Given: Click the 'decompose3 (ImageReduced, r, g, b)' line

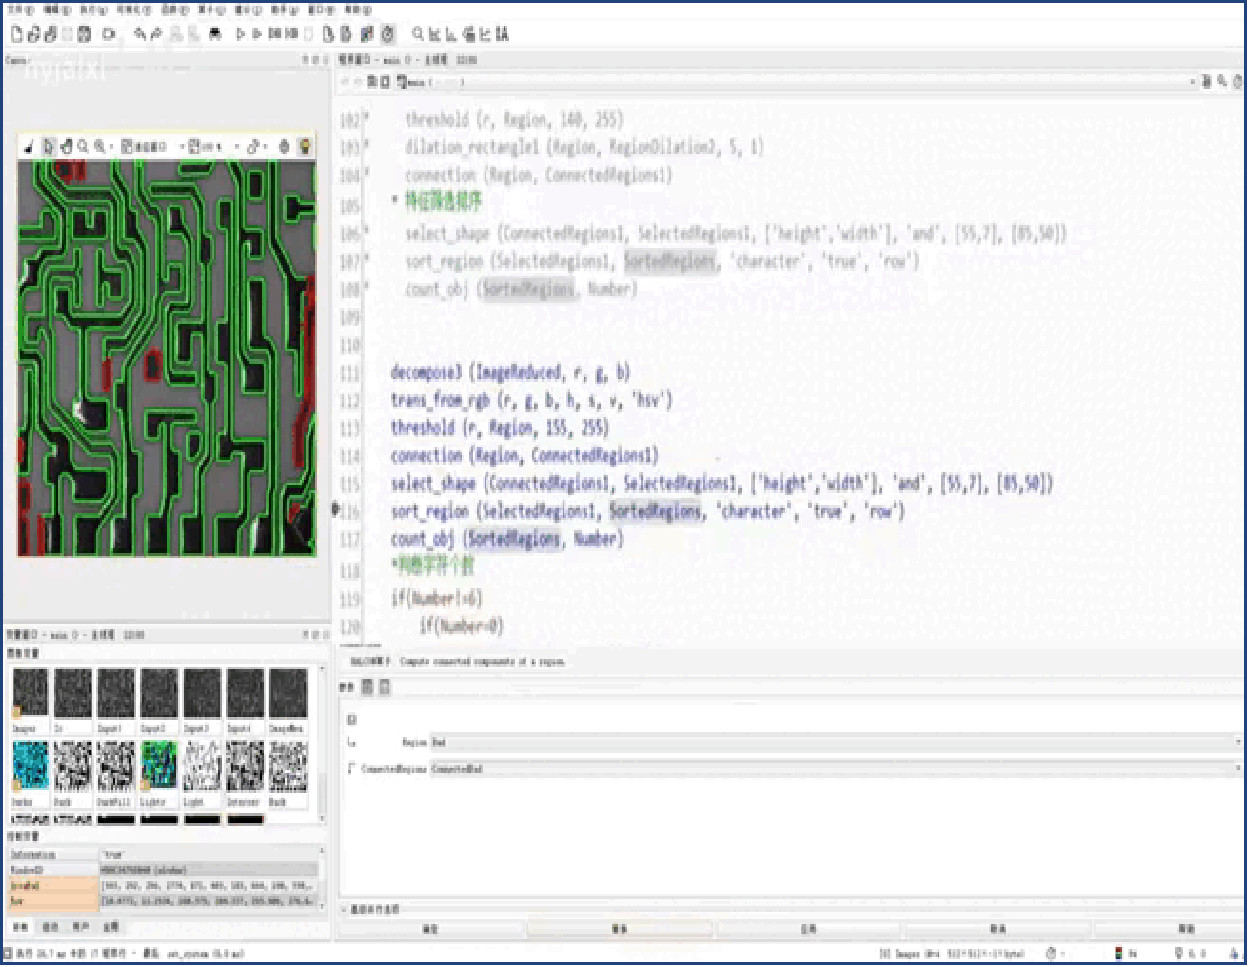Looking at the screenshot, I should 510,373.
